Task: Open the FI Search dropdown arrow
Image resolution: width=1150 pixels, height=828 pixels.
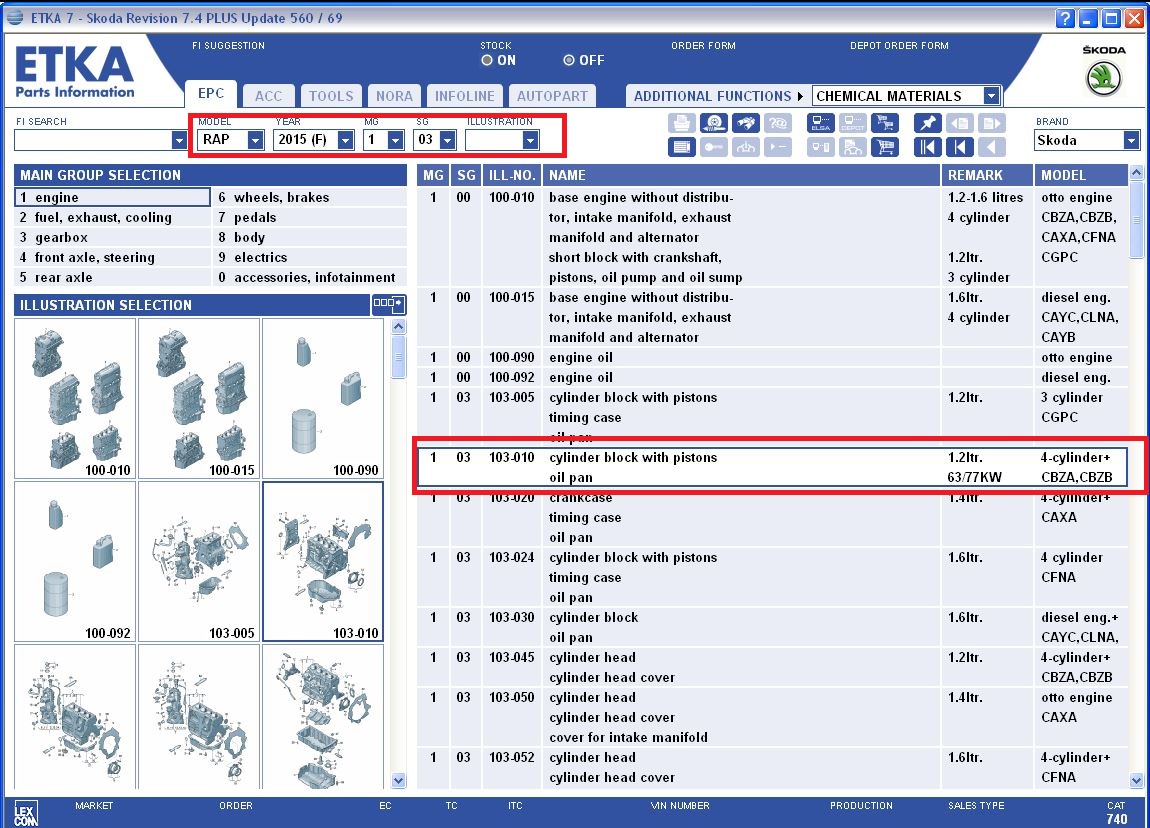Action: pyautogui.click(x=179, y=140)
